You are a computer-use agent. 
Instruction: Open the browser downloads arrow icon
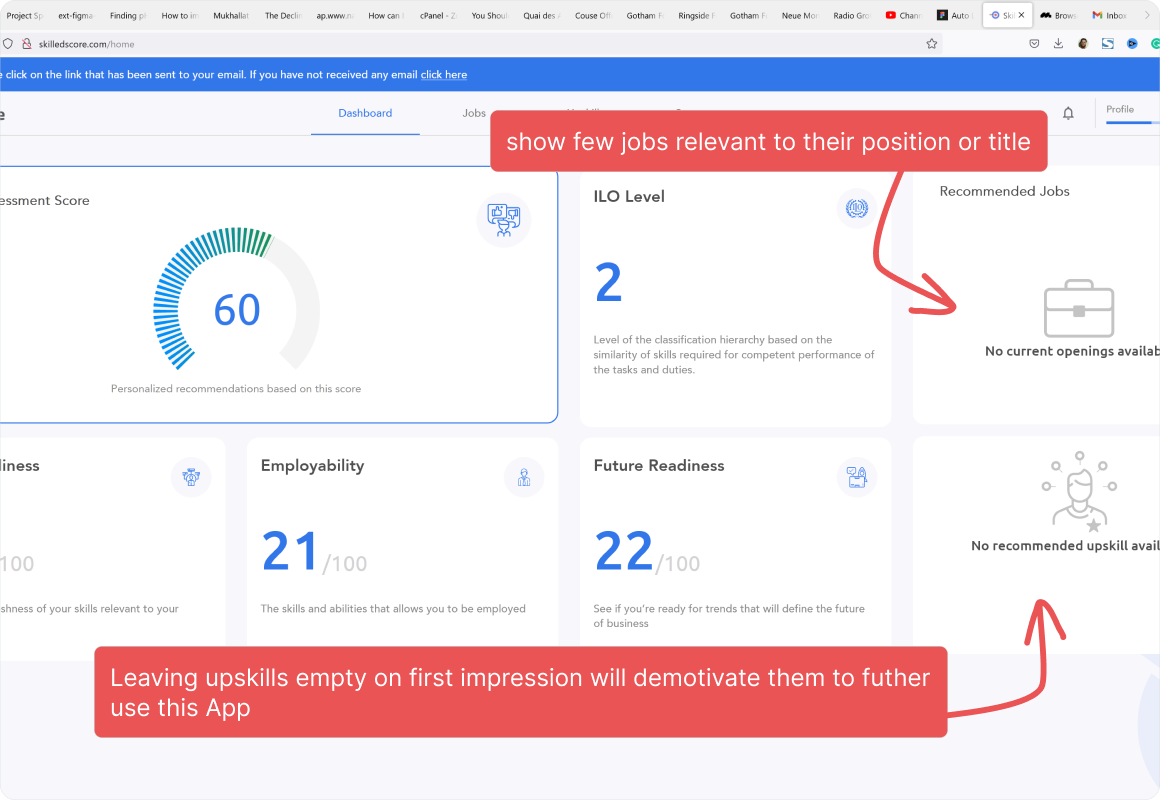click(x=1059, y=44)
